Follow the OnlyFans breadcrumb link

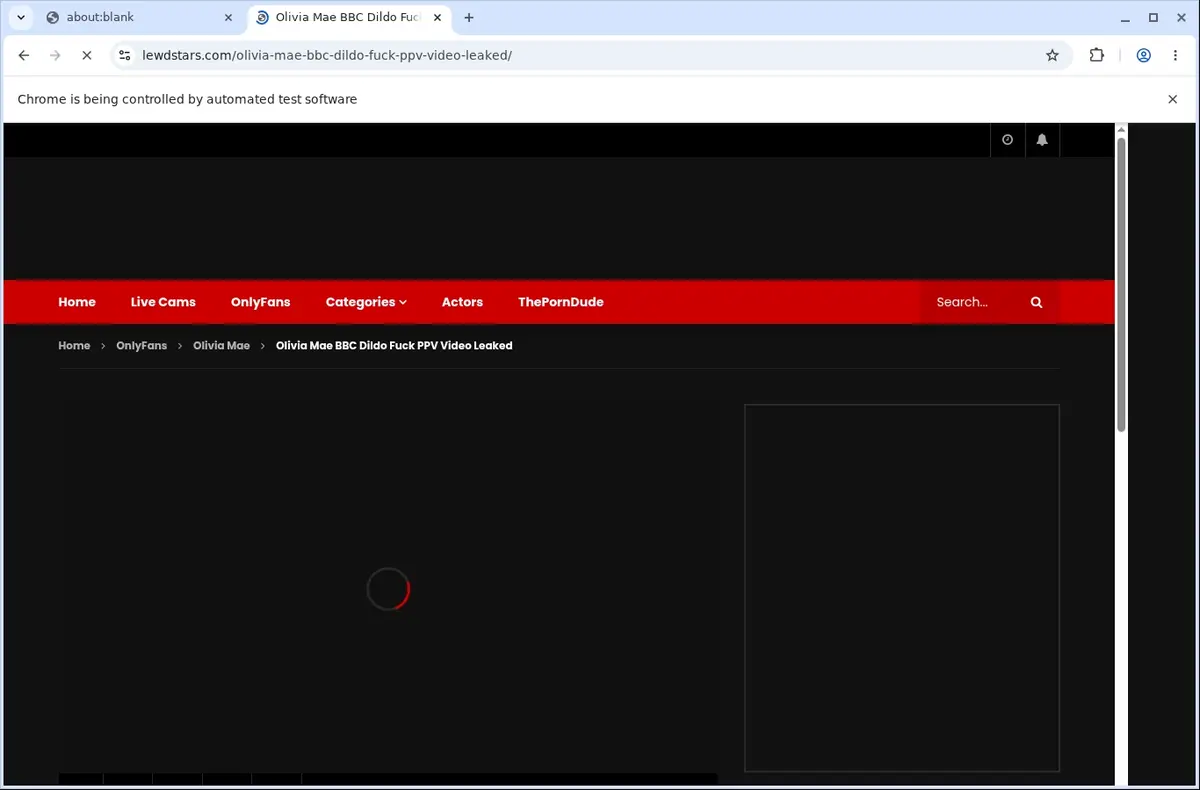(x=141, y=345)
